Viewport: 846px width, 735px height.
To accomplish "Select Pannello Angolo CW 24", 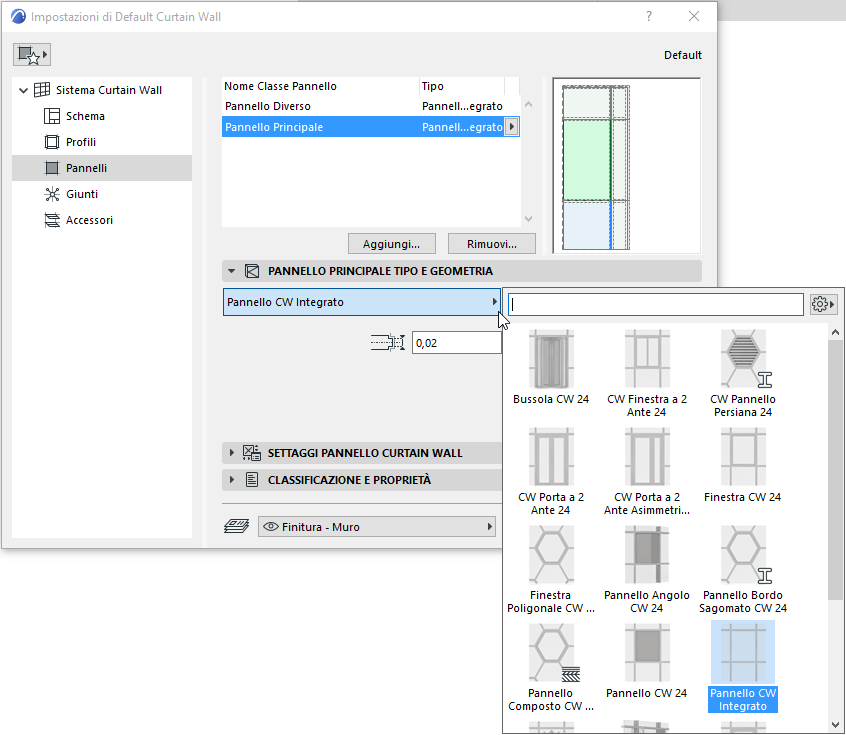I will [647, 569].
